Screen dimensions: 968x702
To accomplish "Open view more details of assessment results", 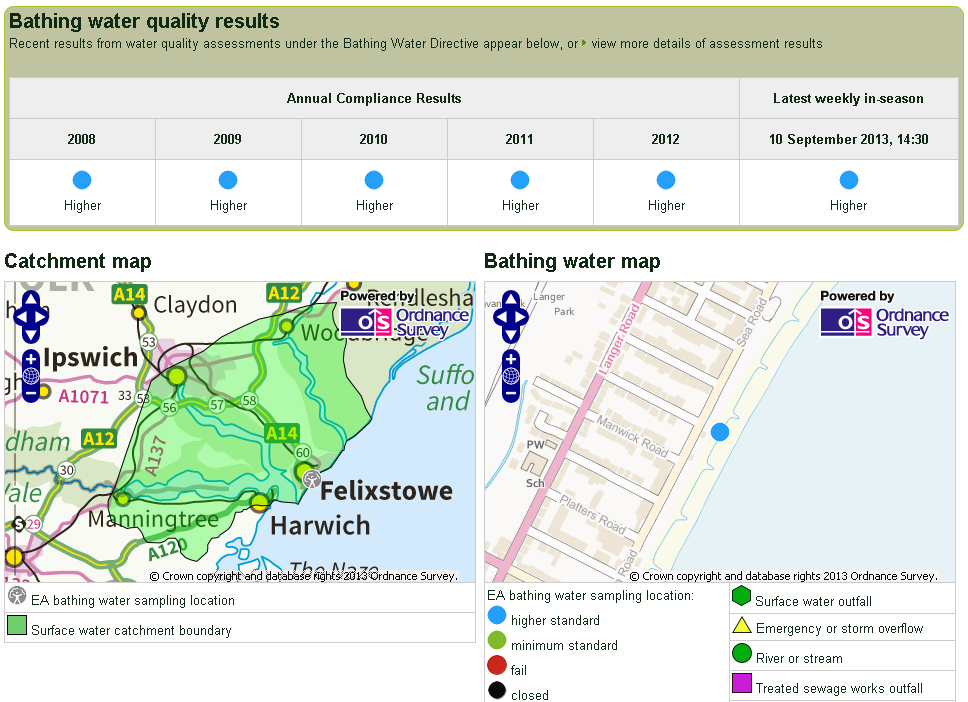I will pos(706,44).
